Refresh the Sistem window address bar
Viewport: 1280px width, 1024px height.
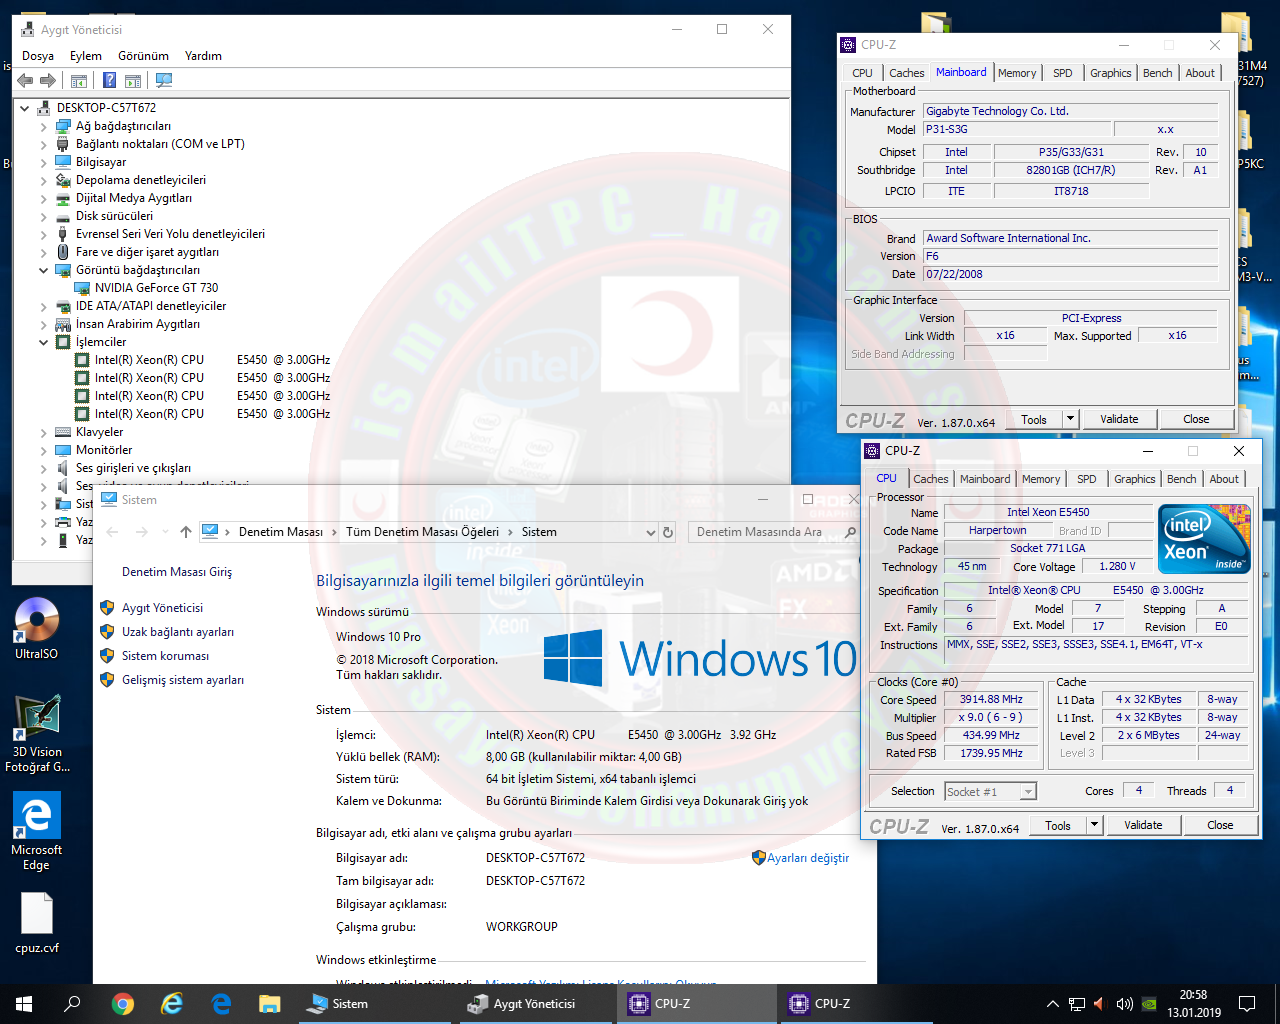(668, 532)
